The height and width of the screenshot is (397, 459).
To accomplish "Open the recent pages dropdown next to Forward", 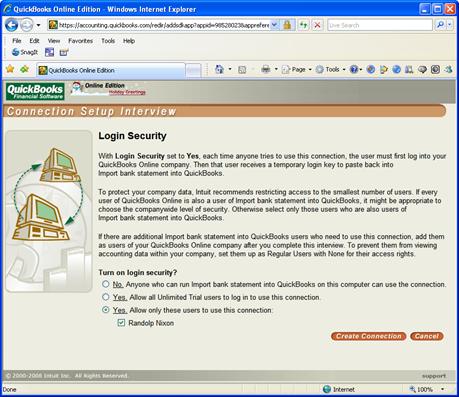I will [x=38, y=25].
